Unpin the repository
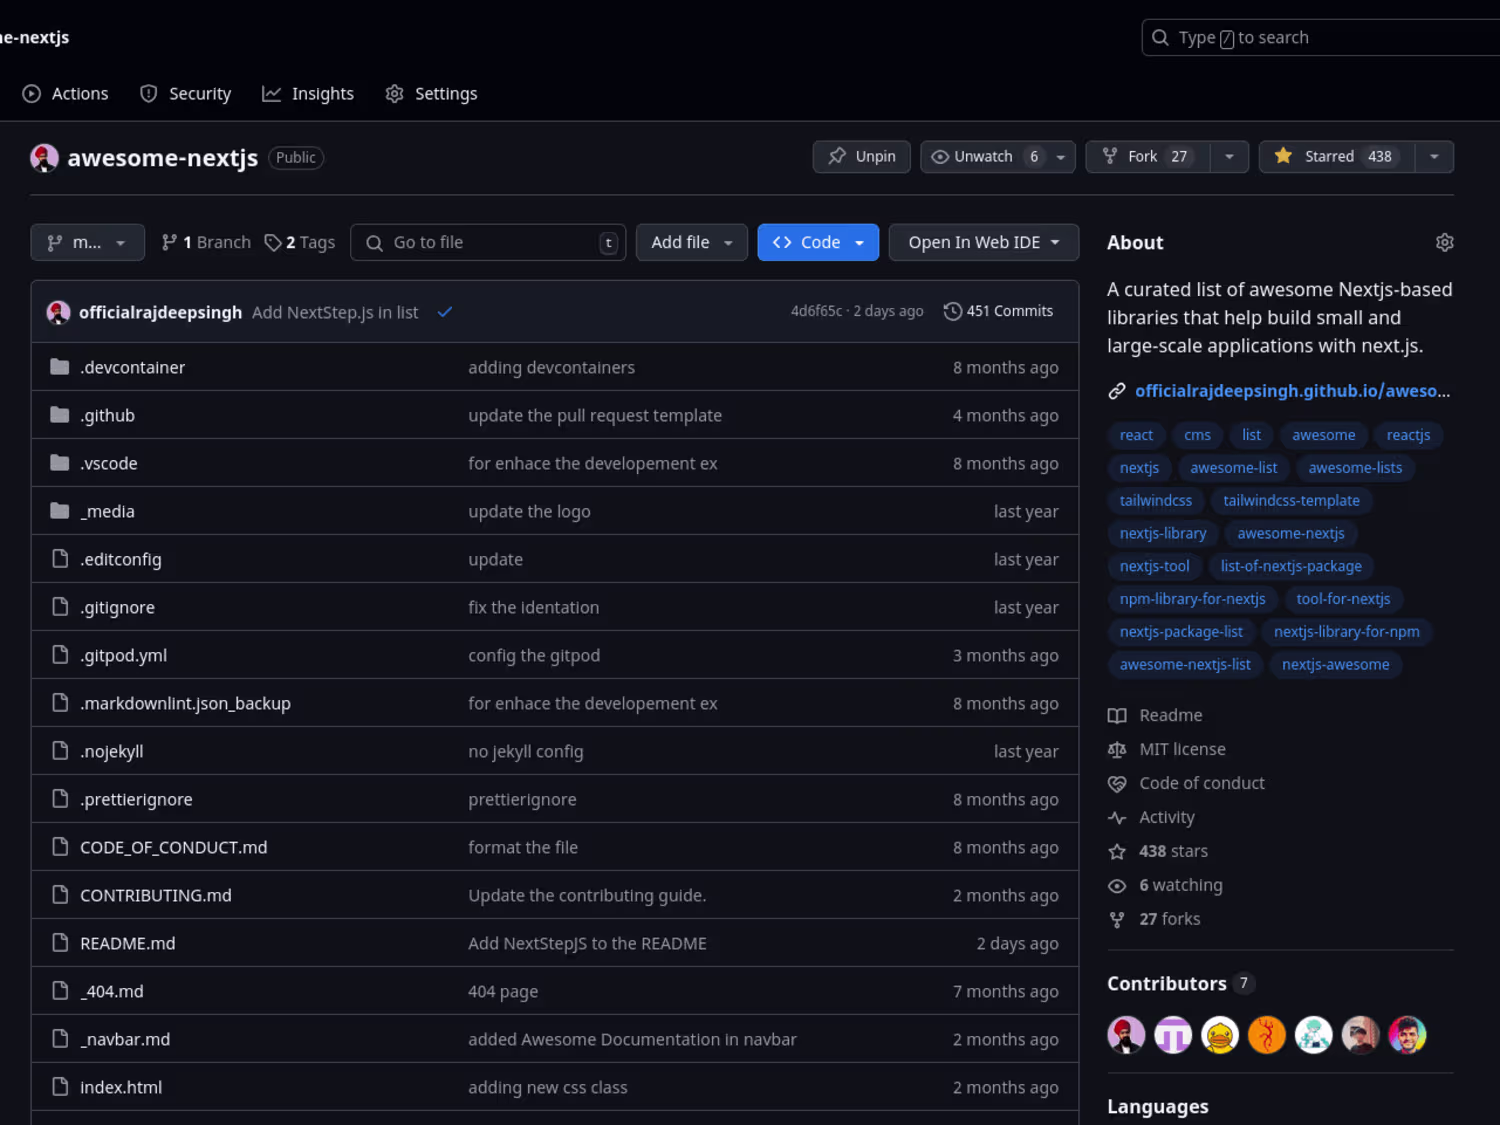Image resolution: width=1500 pixels, height=1125 pixels. 862,157
